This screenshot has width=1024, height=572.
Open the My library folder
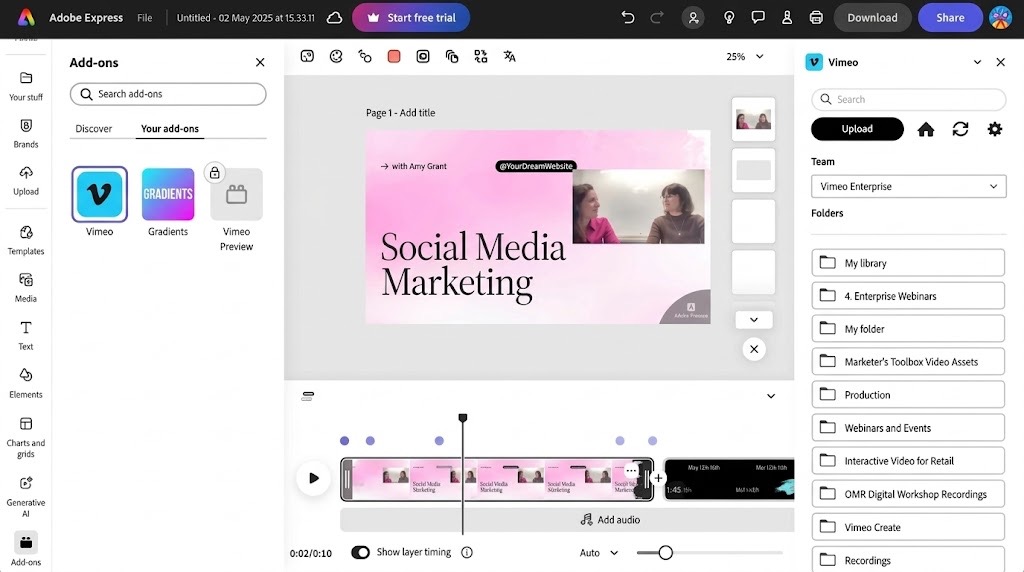click(x=908, y=262)
